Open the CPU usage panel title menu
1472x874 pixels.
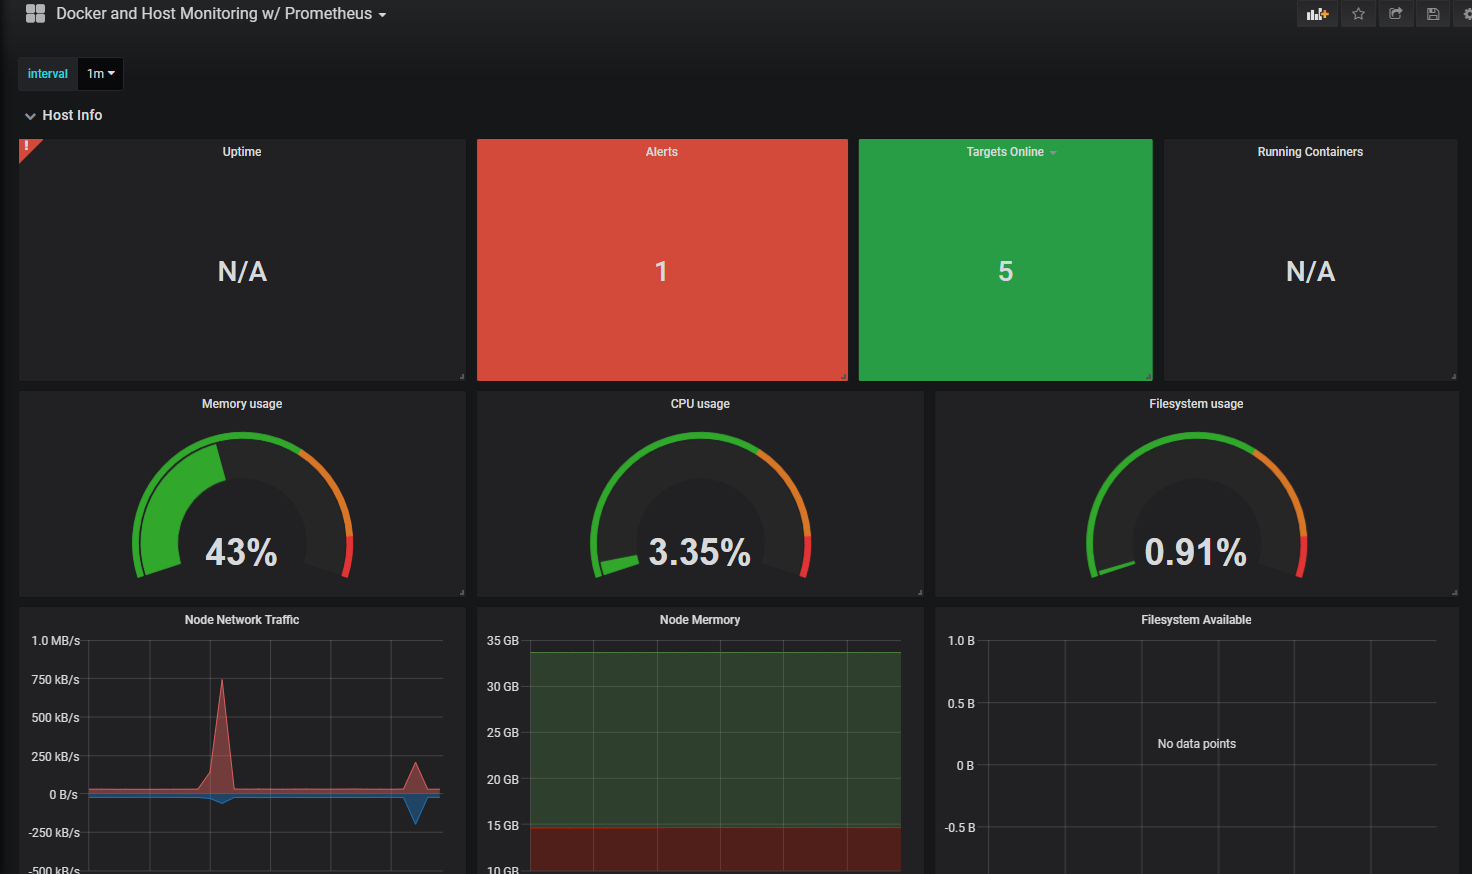700,404
